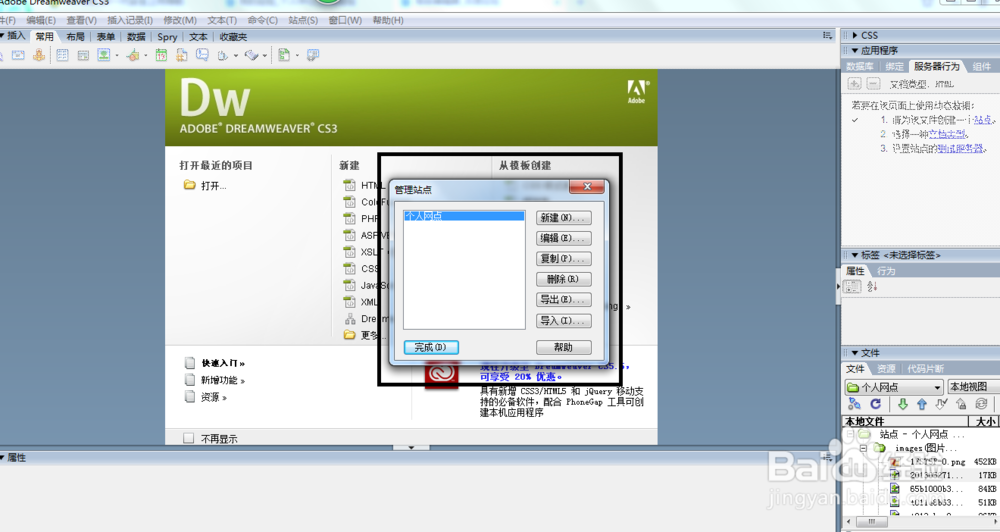The height and width of the screenshot is (532, 1000).
Task: Collapse the images folder in the file tree
Action: coord(864,448)
